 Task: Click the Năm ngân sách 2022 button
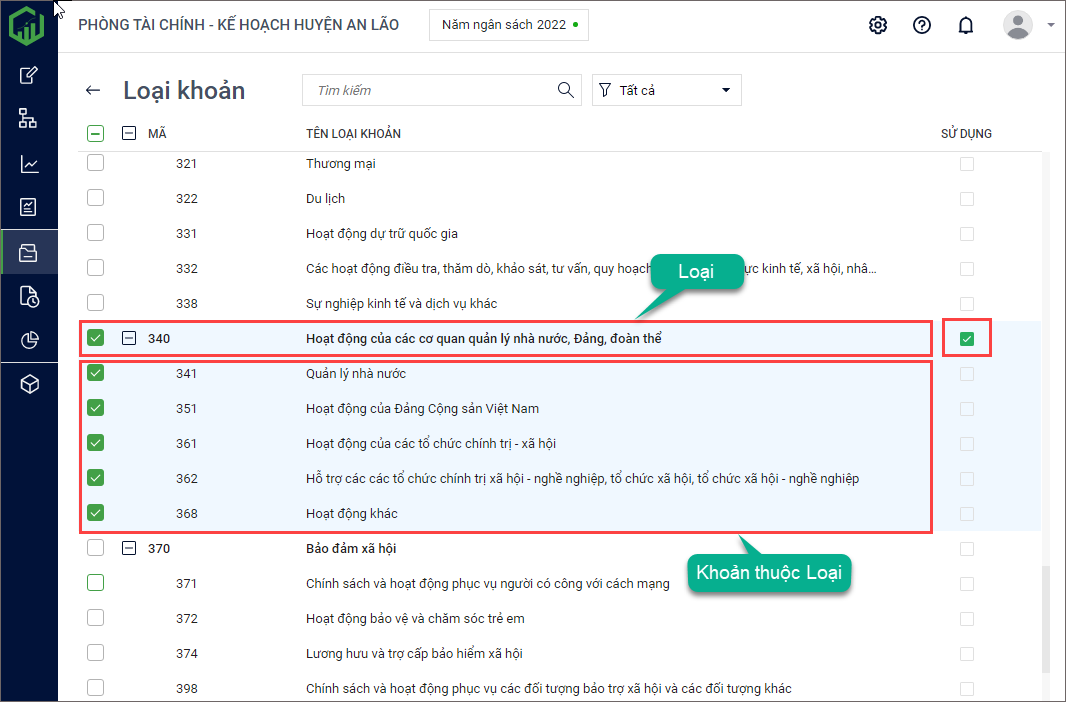point(508,25)
